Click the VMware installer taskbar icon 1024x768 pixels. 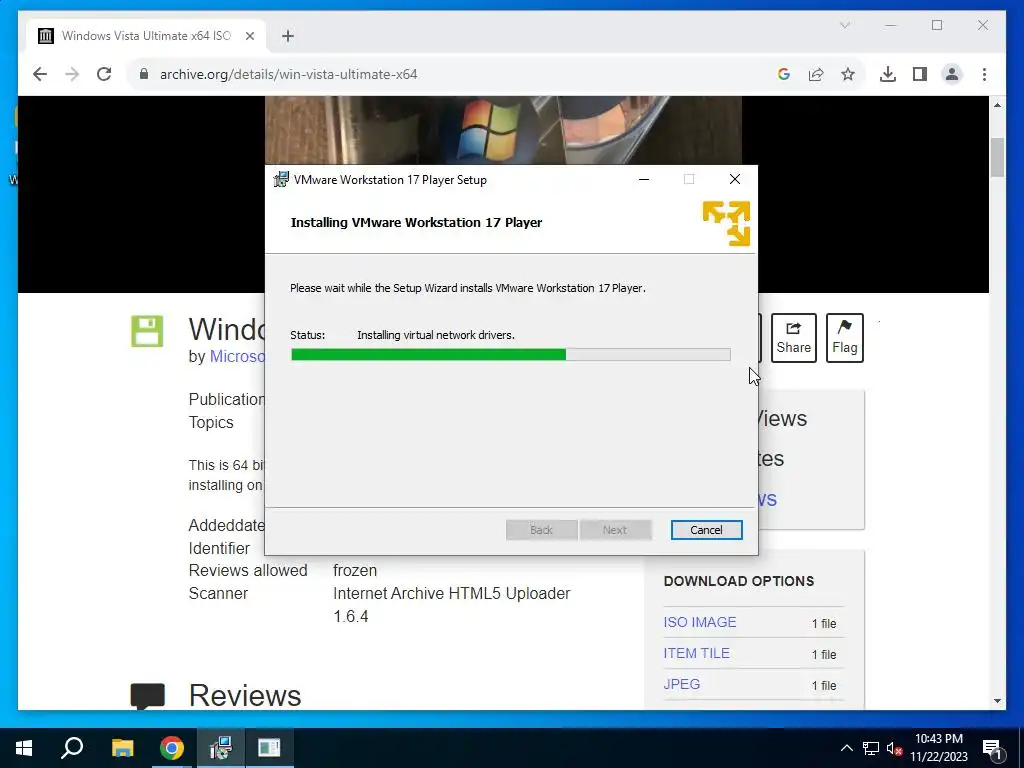[221, 748]
